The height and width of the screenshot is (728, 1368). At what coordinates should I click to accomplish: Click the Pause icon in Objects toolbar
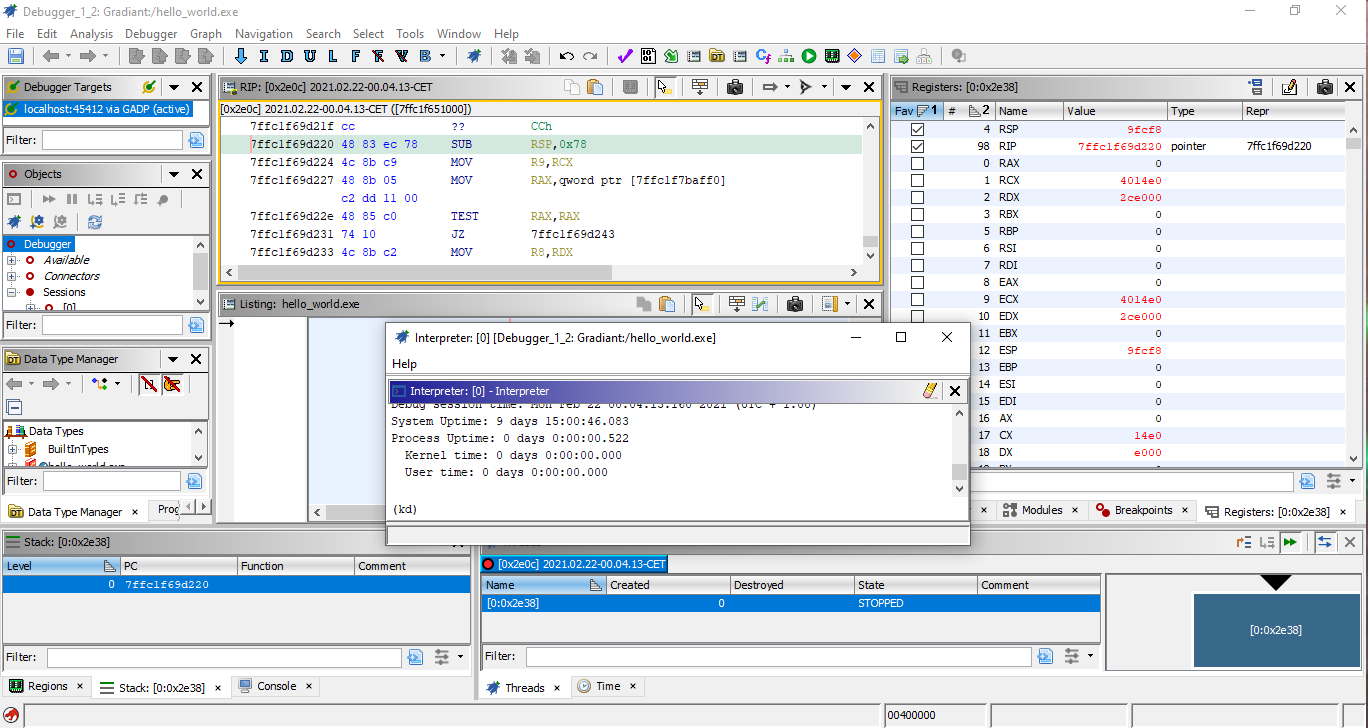coord(72,200)
